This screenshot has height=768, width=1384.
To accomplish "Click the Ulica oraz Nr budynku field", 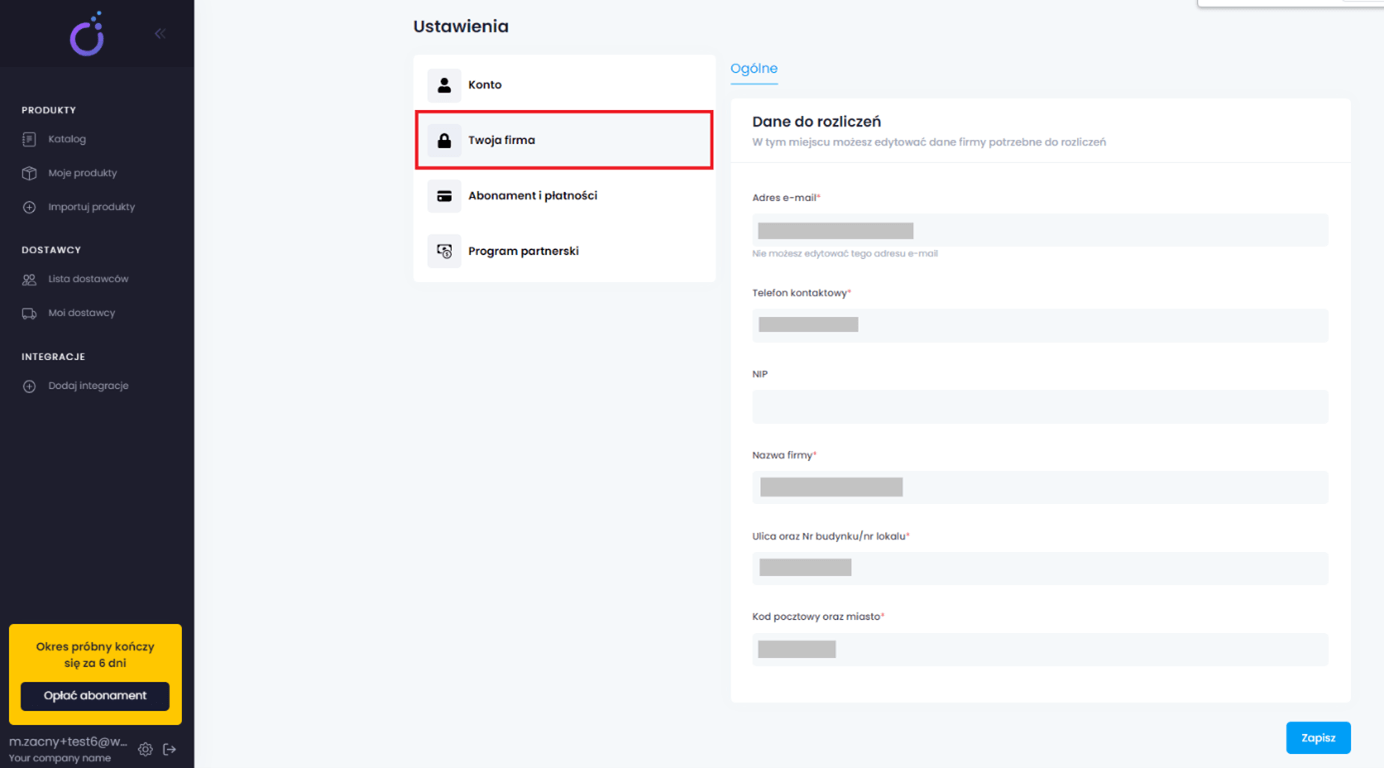I will [x=1040, y=568].
